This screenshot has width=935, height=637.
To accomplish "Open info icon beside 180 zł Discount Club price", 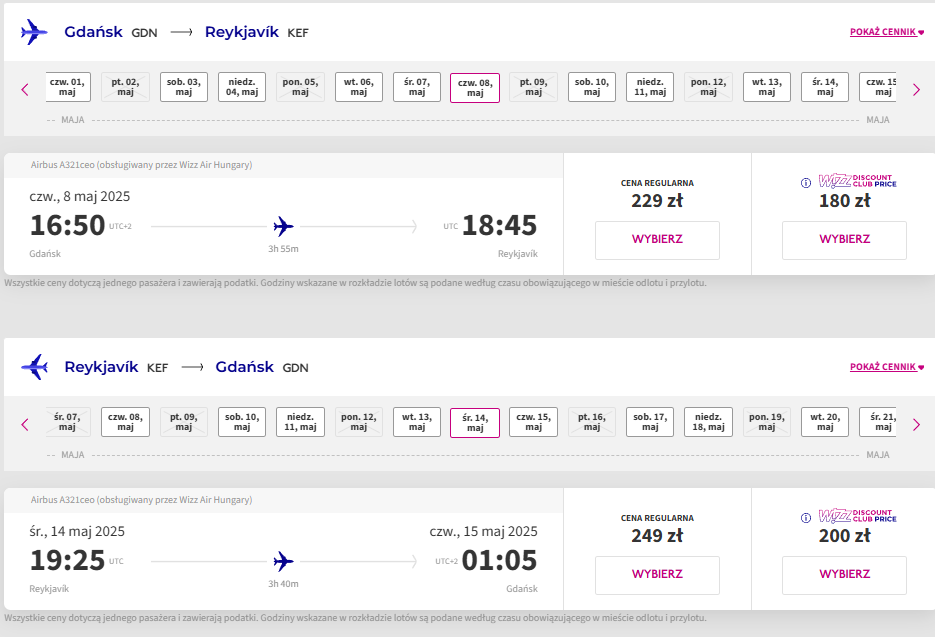I will tap(806, 183).
